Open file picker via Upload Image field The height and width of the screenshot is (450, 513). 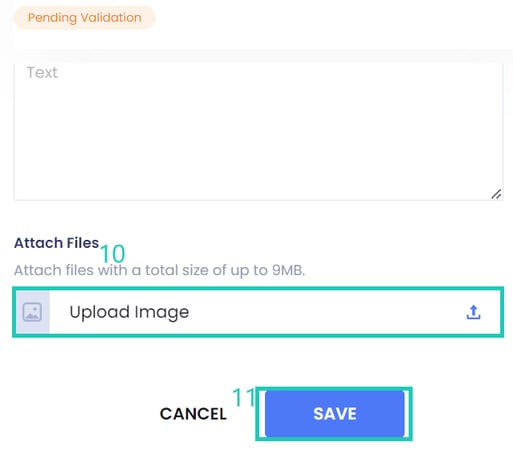[258, 312]
